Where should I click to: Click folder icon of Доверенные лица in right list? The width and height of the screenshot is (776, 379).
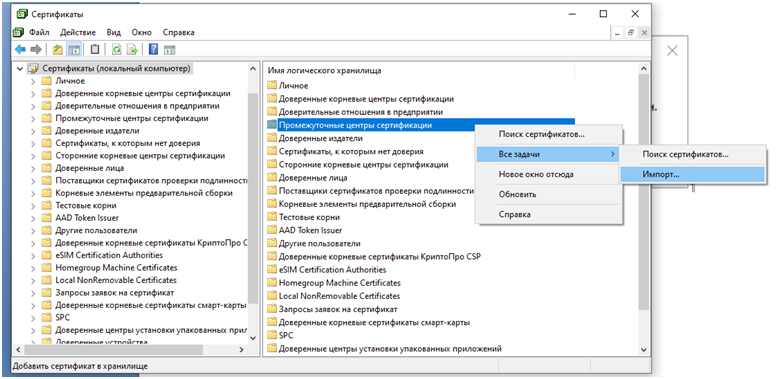(x=272, y=177)
